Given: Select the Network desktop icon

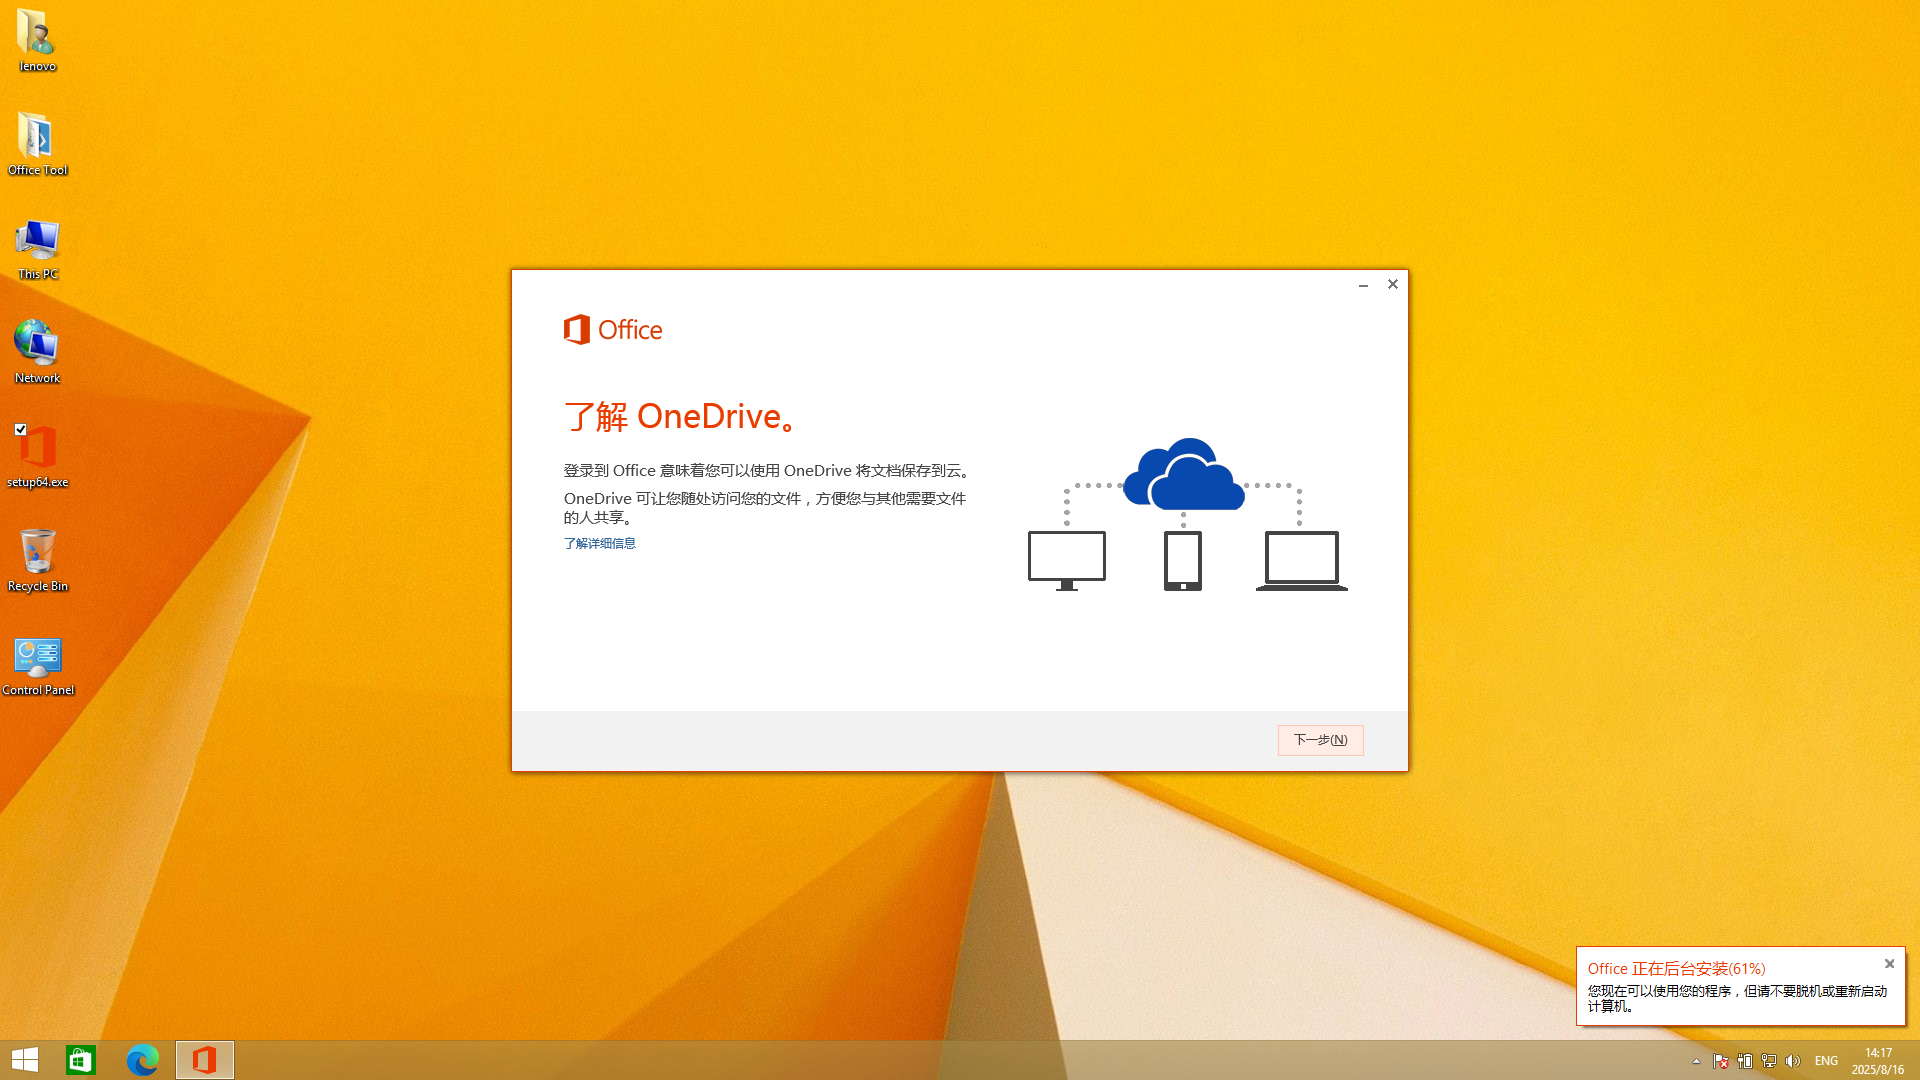Looking at the screenshot, I should pyautogui.click(x=37, y=345).
